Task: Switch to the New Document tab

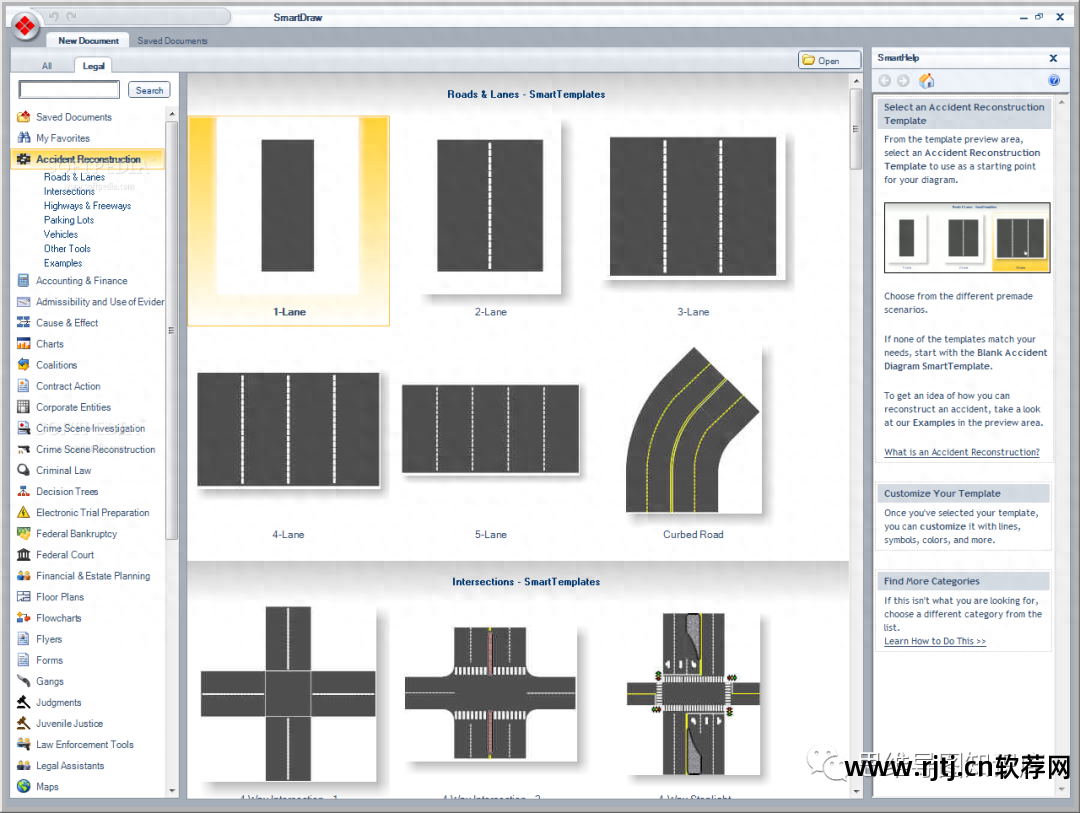Action: tap(88, 41)
